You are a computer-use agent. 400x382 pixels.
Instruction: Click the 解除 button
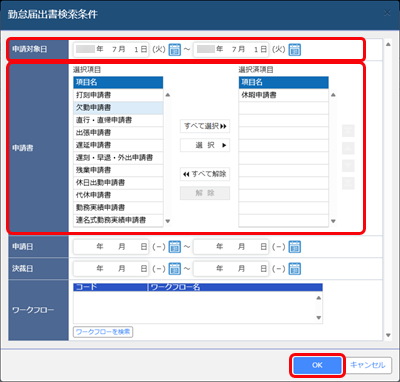point(205,193)
